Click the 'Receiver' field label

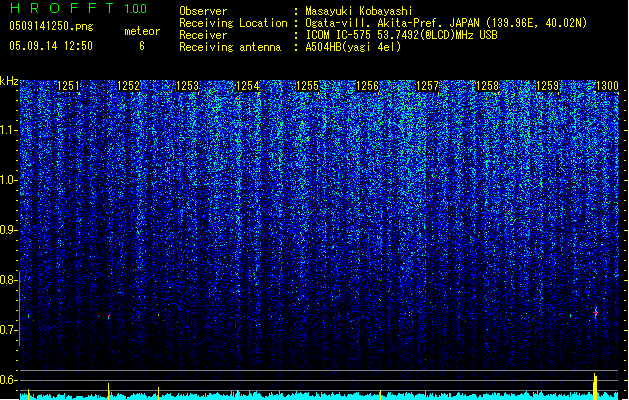click(203, 35)
